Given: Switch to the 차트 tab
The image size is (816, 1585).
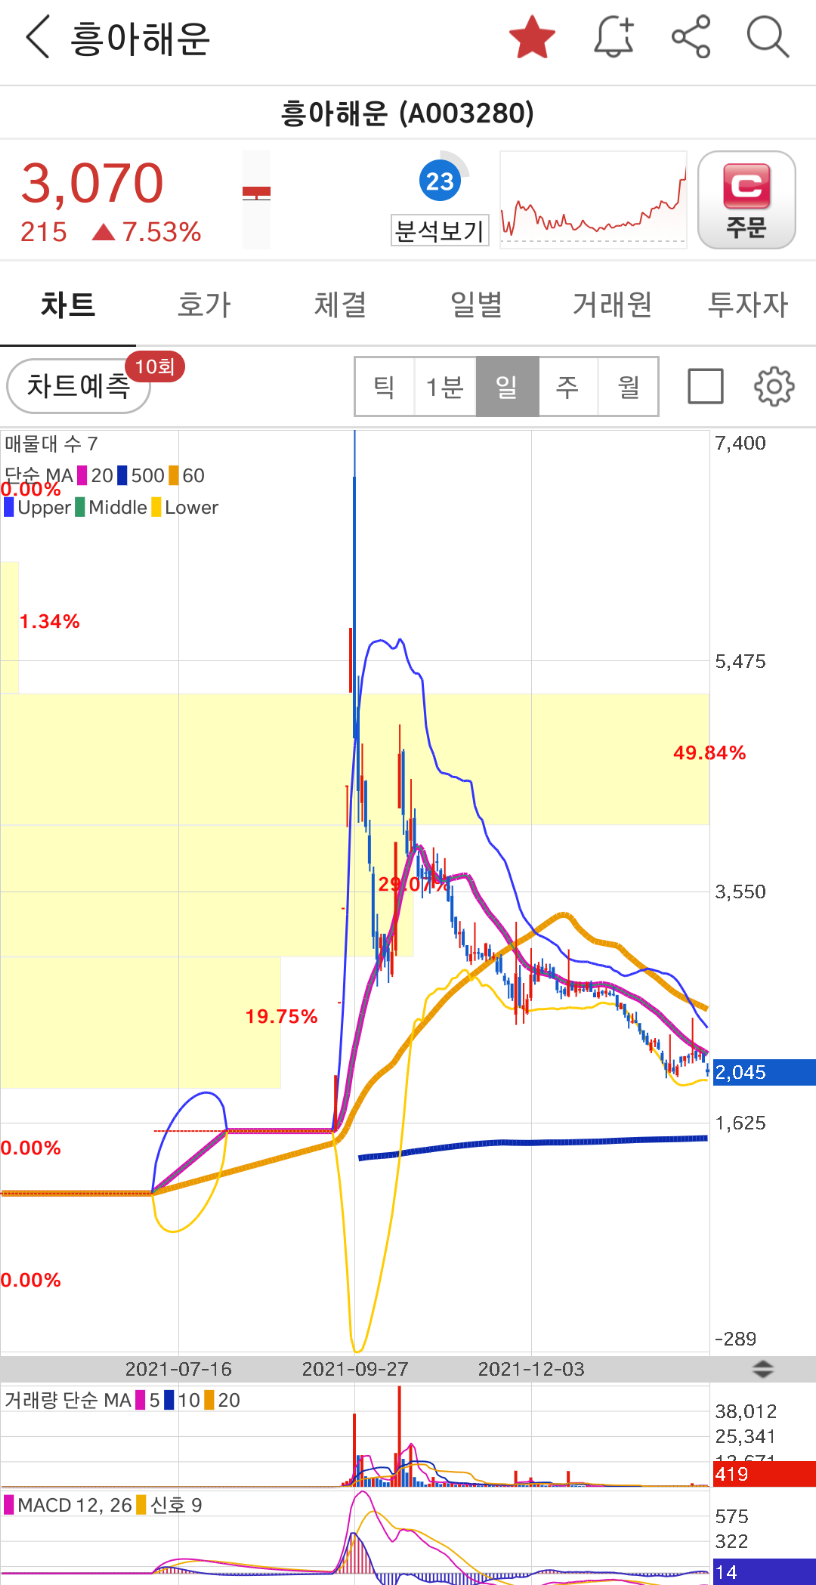Looking at the screenshot, I should pos(68,304).
